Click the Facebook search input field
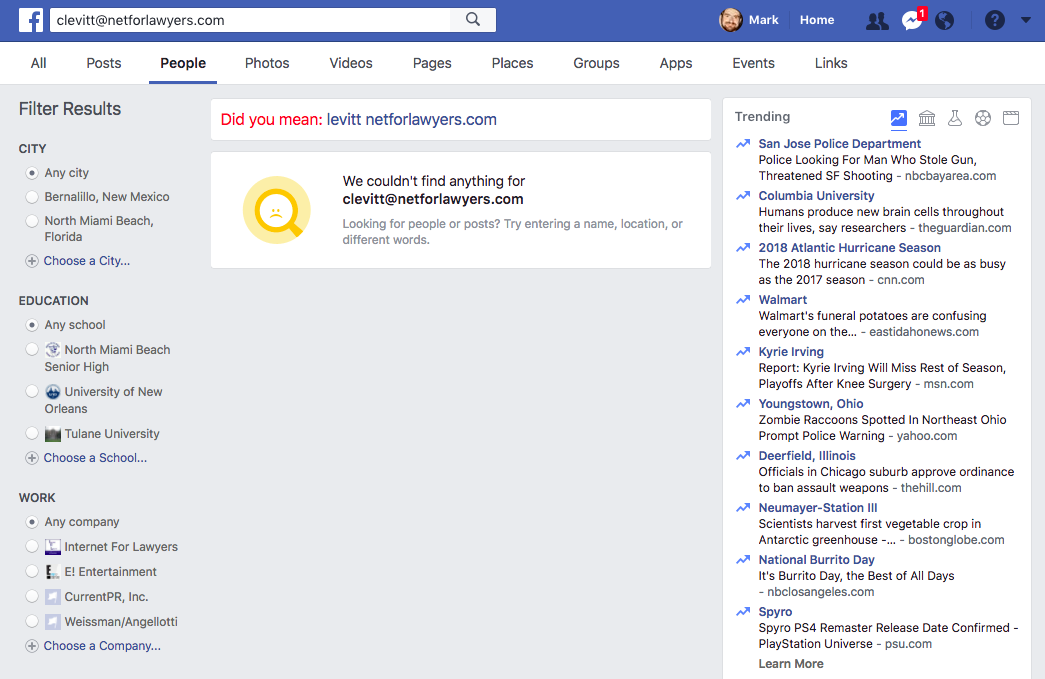The height and width of the screenshot is (679, 1045). [251, 20]
